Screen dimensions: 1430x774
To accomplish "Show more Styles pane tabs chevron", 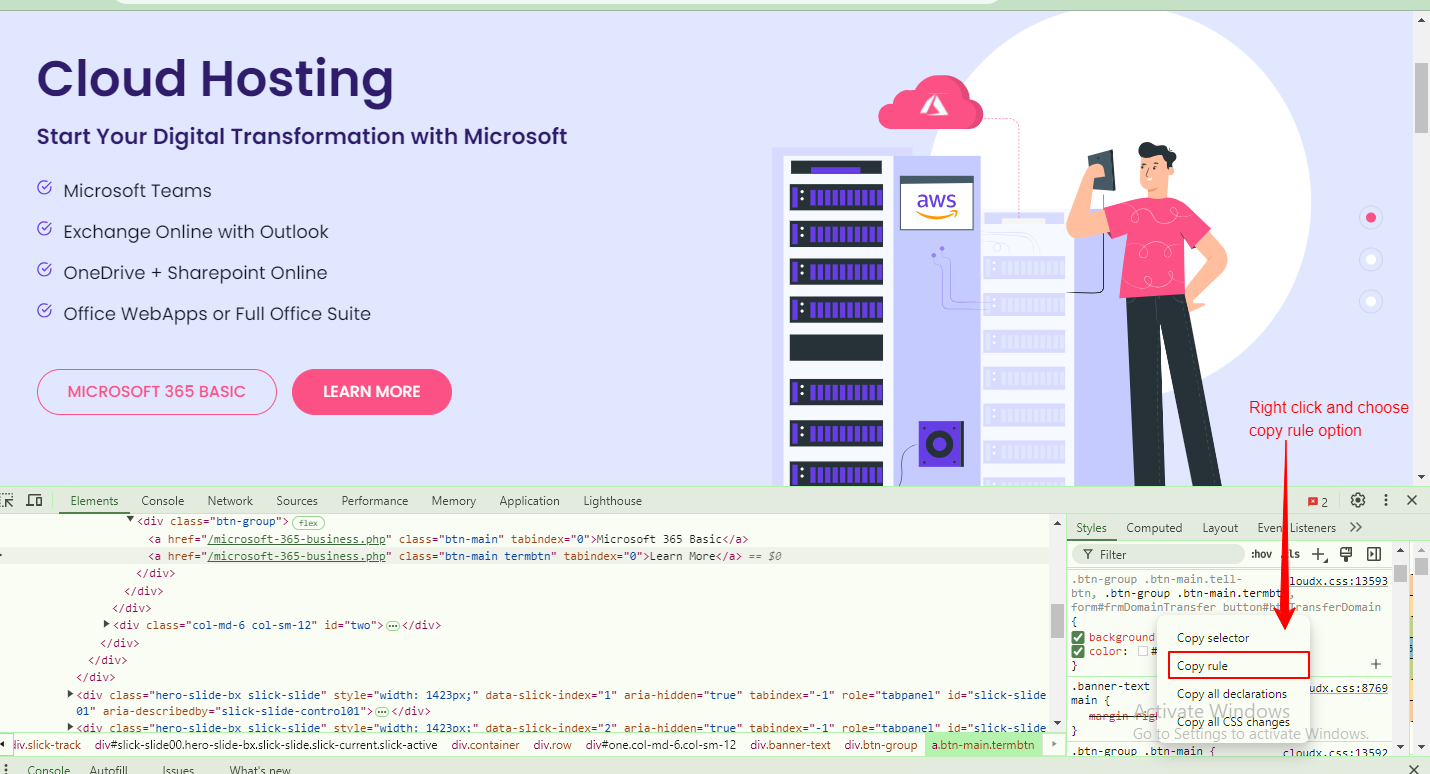I will (x=1356, y=527).
